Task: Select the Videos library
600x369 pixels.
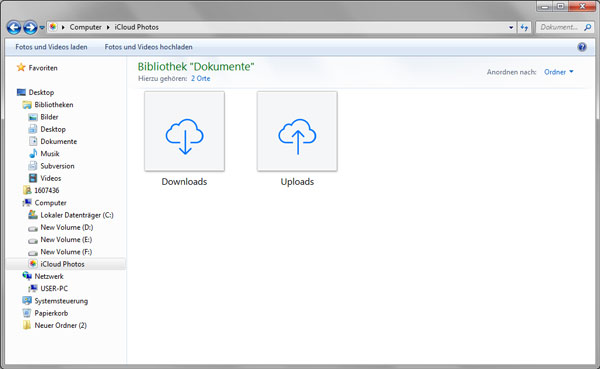Action: (51, 178)
